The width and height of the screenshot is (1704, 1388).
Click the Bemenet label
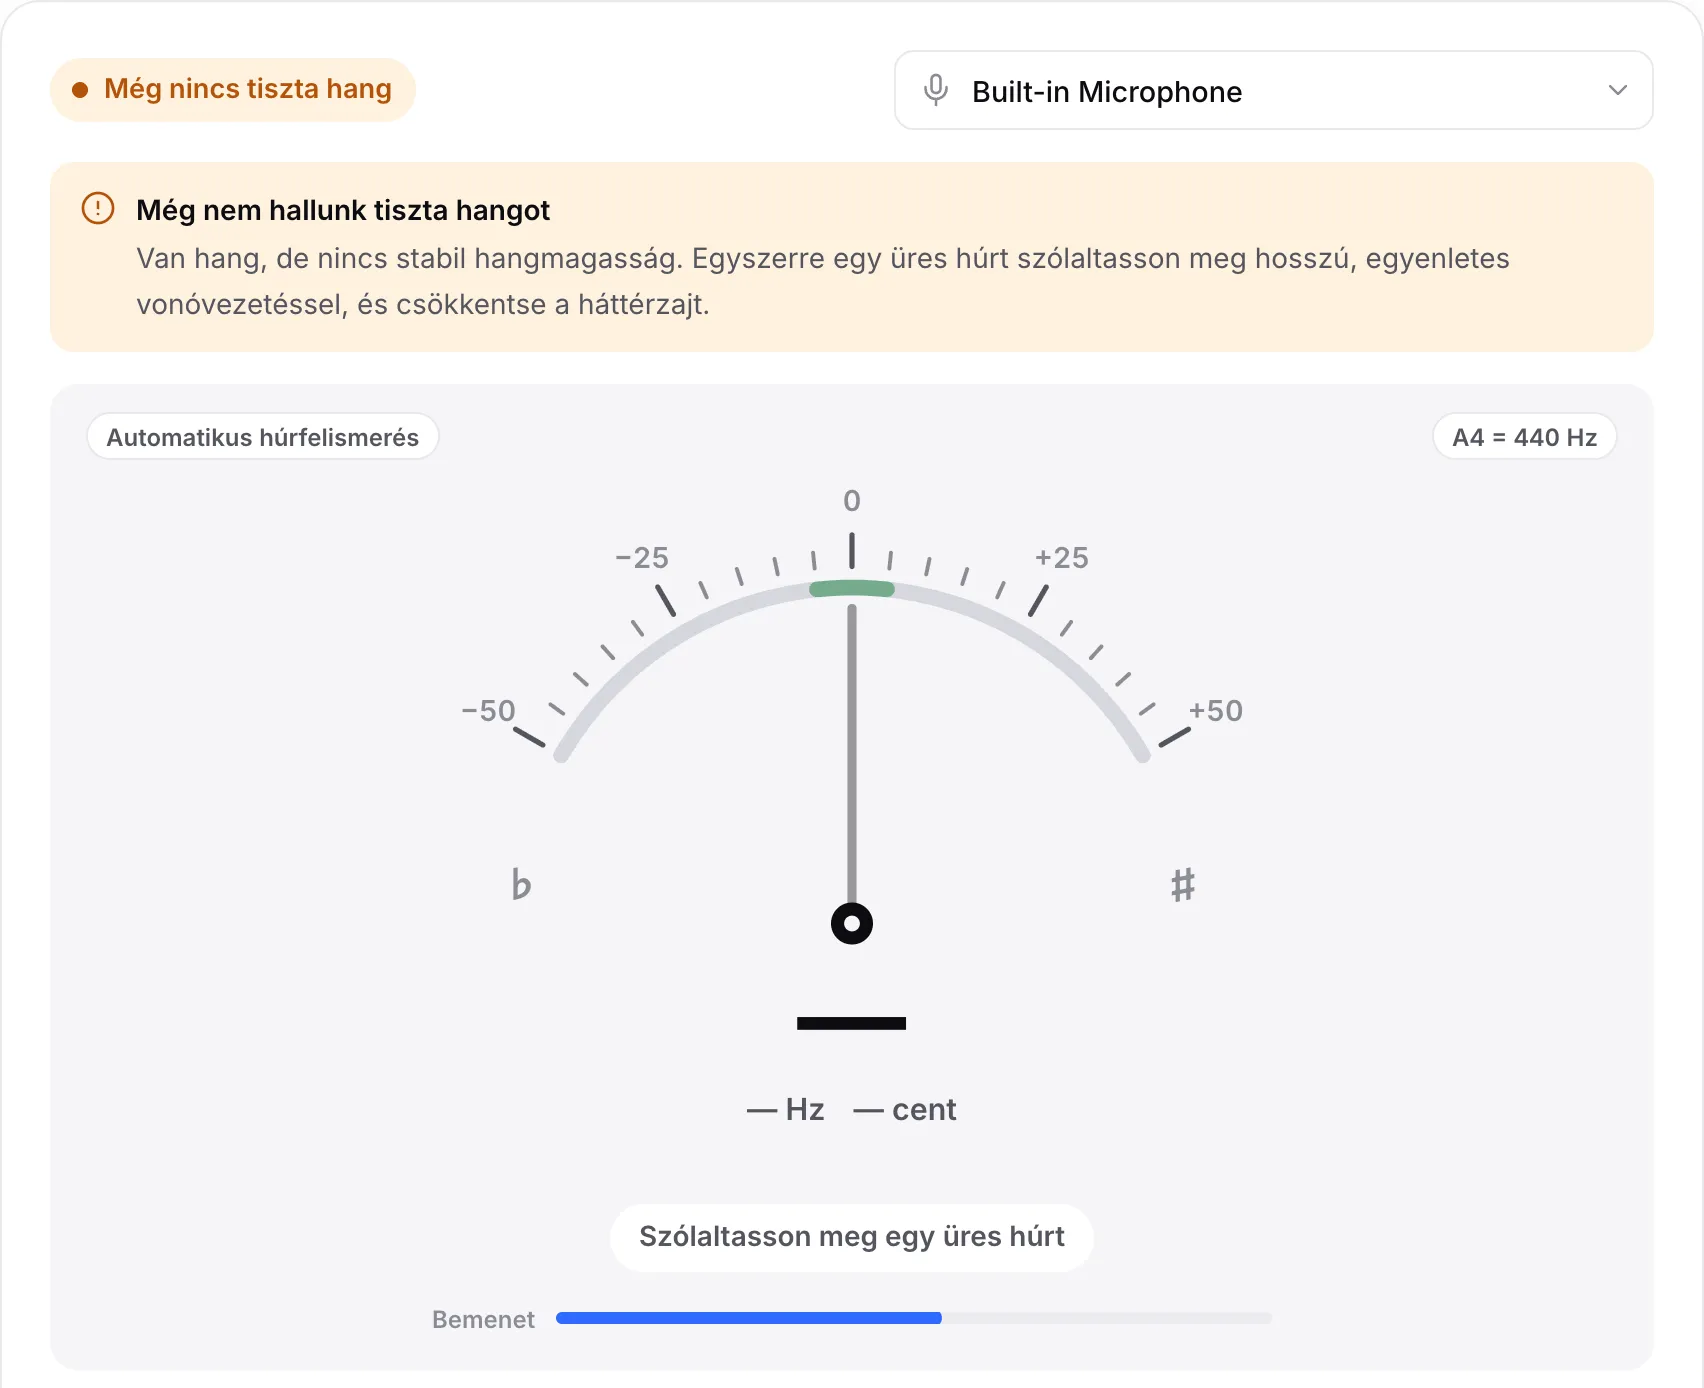483,1319
